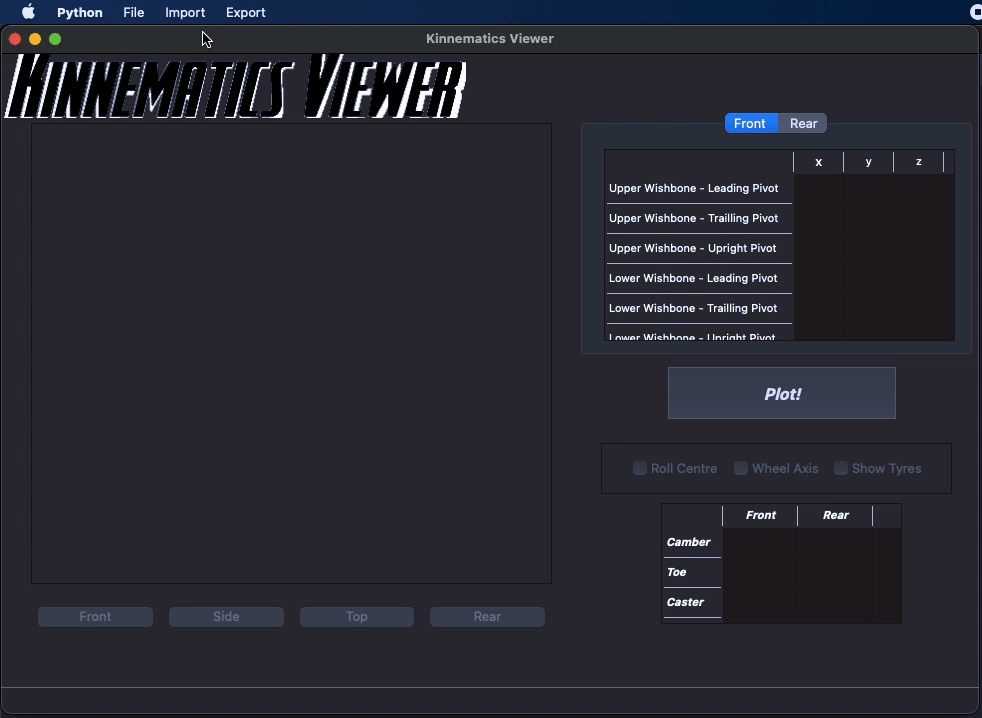Open the Apple menu
Screen dimensions: 982x718
coord(27,12)
